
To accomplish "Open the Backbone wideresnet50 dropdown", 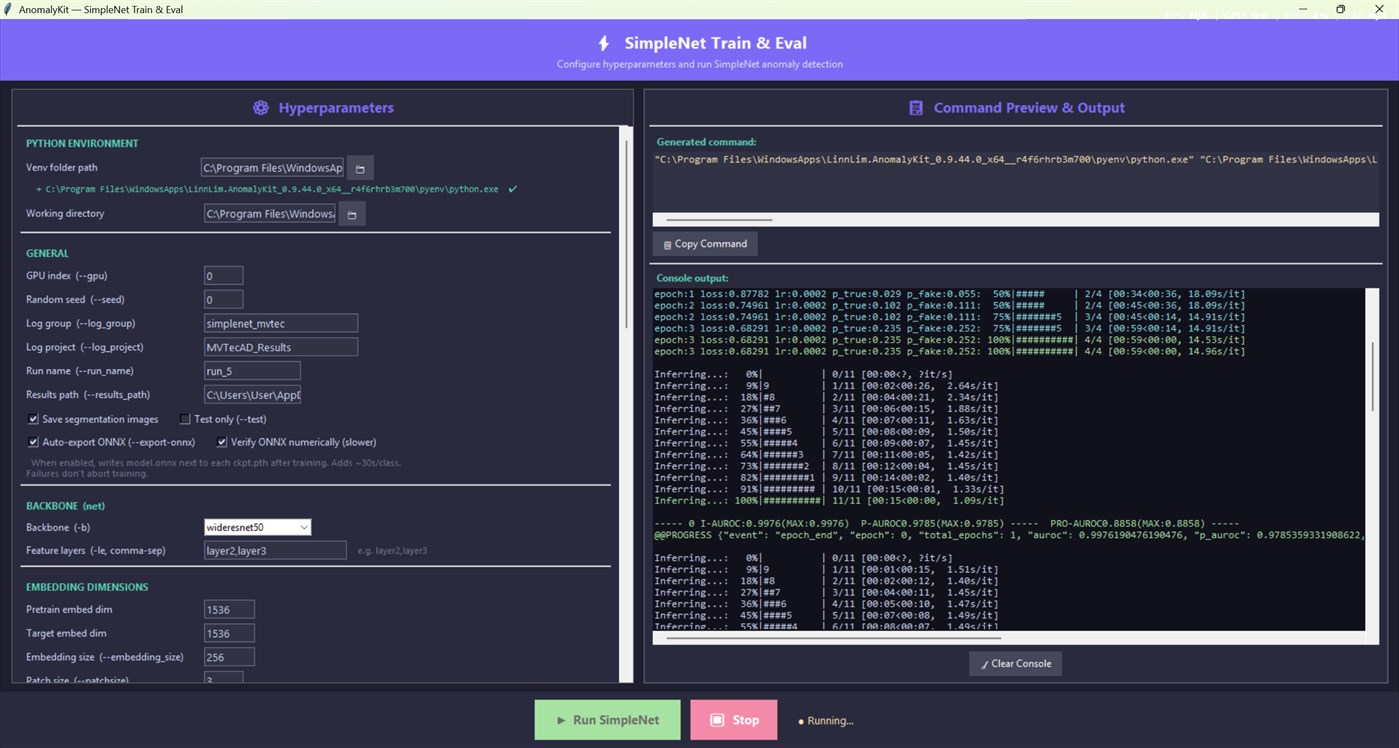I will (257, 527).
